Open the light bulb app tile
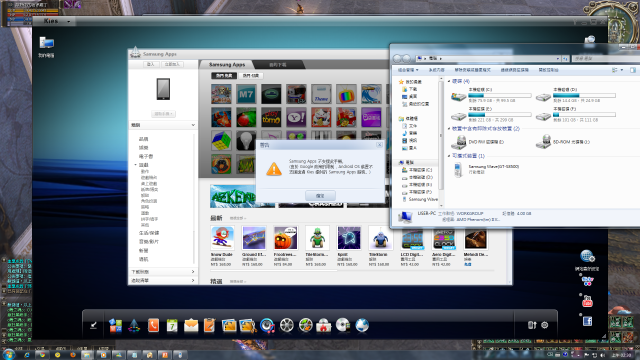The image size is (640, 360). click(246, 141)
